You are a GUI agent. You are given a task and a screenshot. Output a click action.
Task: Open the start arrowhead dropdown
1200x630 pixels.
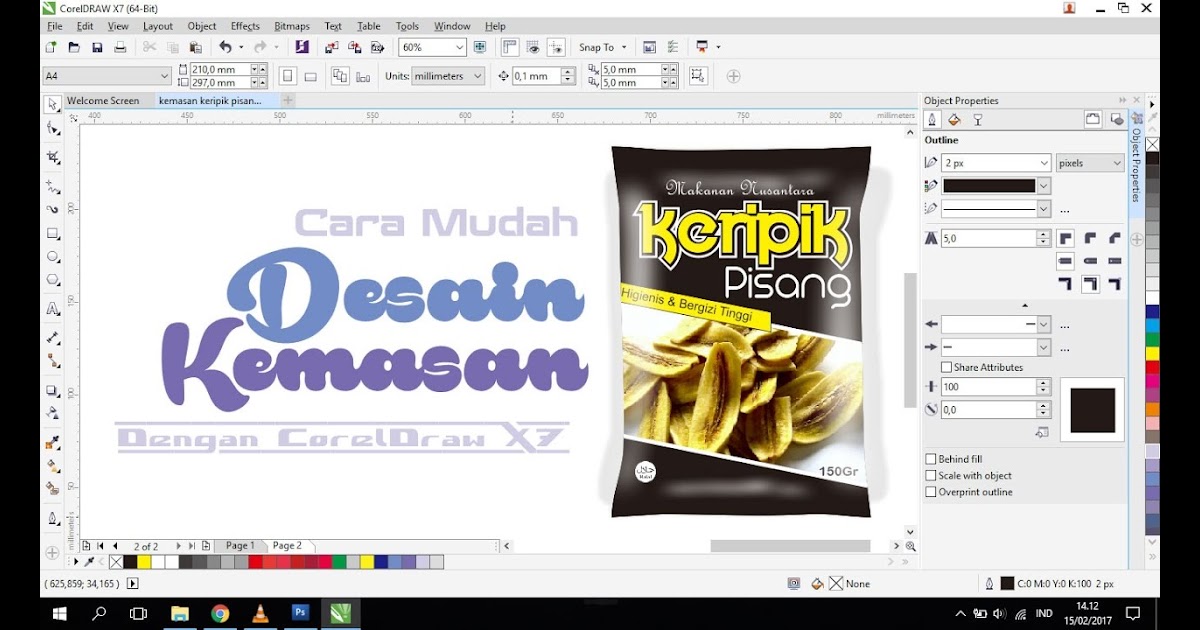click(1044, 325)
